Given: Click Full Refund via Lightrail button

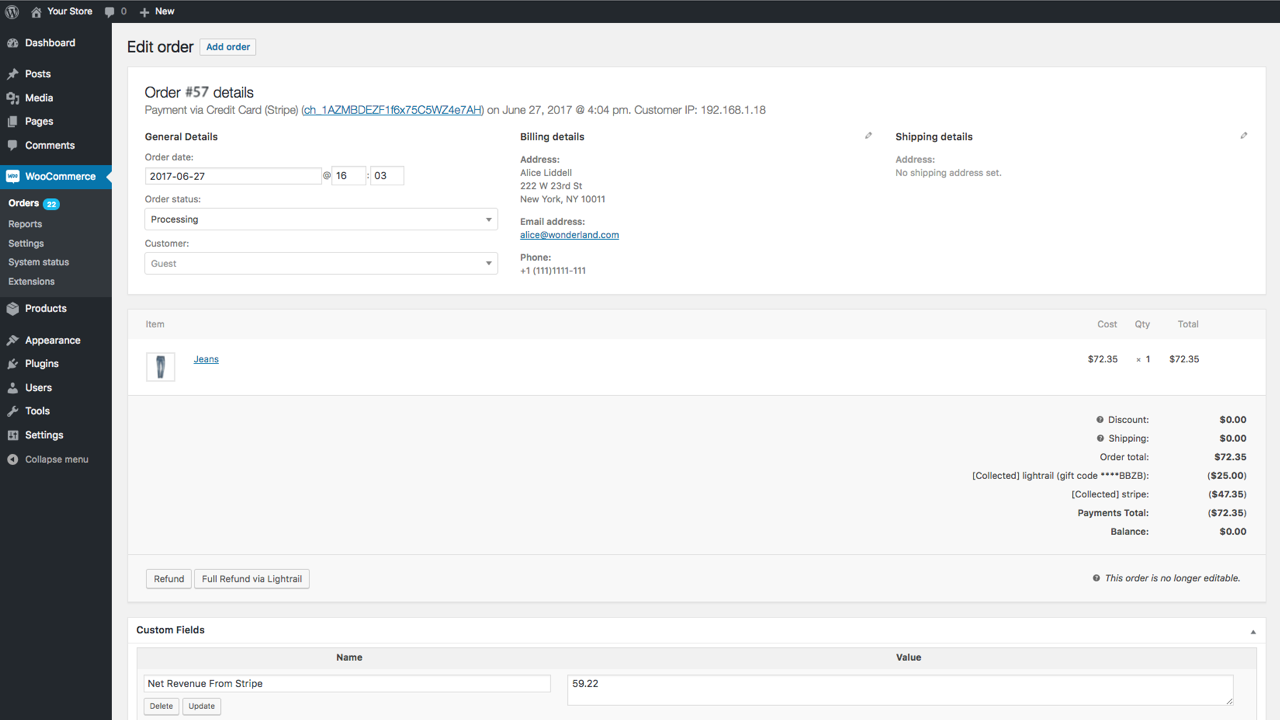Looking at the screenshot, I should pyautogui.click(x=252, y=579).
